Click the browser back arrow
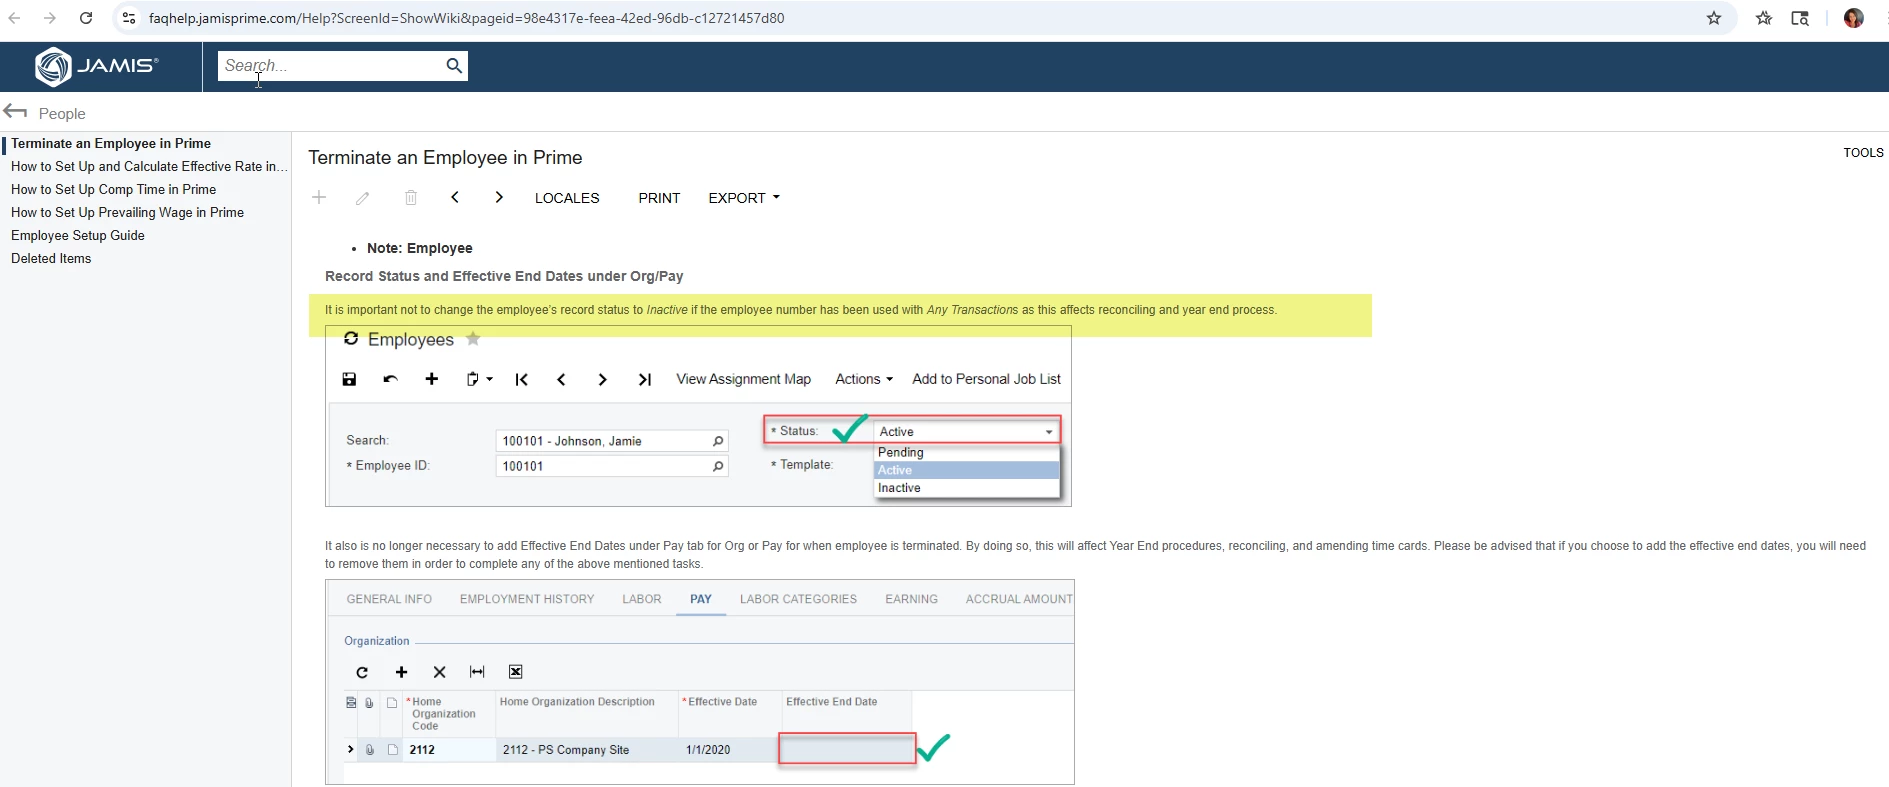The image size is (1889, 787). (14, 18)
